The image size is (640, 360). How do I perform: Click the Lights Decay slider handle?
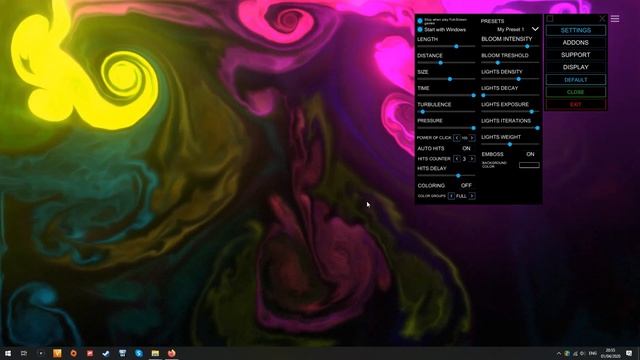coord(483,96)
